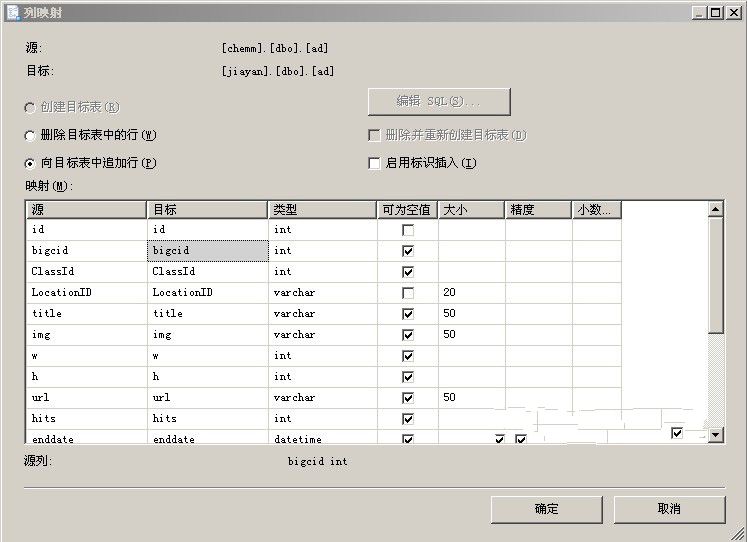Click the 取消 button
747x542 pixels.
pos(669,509)
